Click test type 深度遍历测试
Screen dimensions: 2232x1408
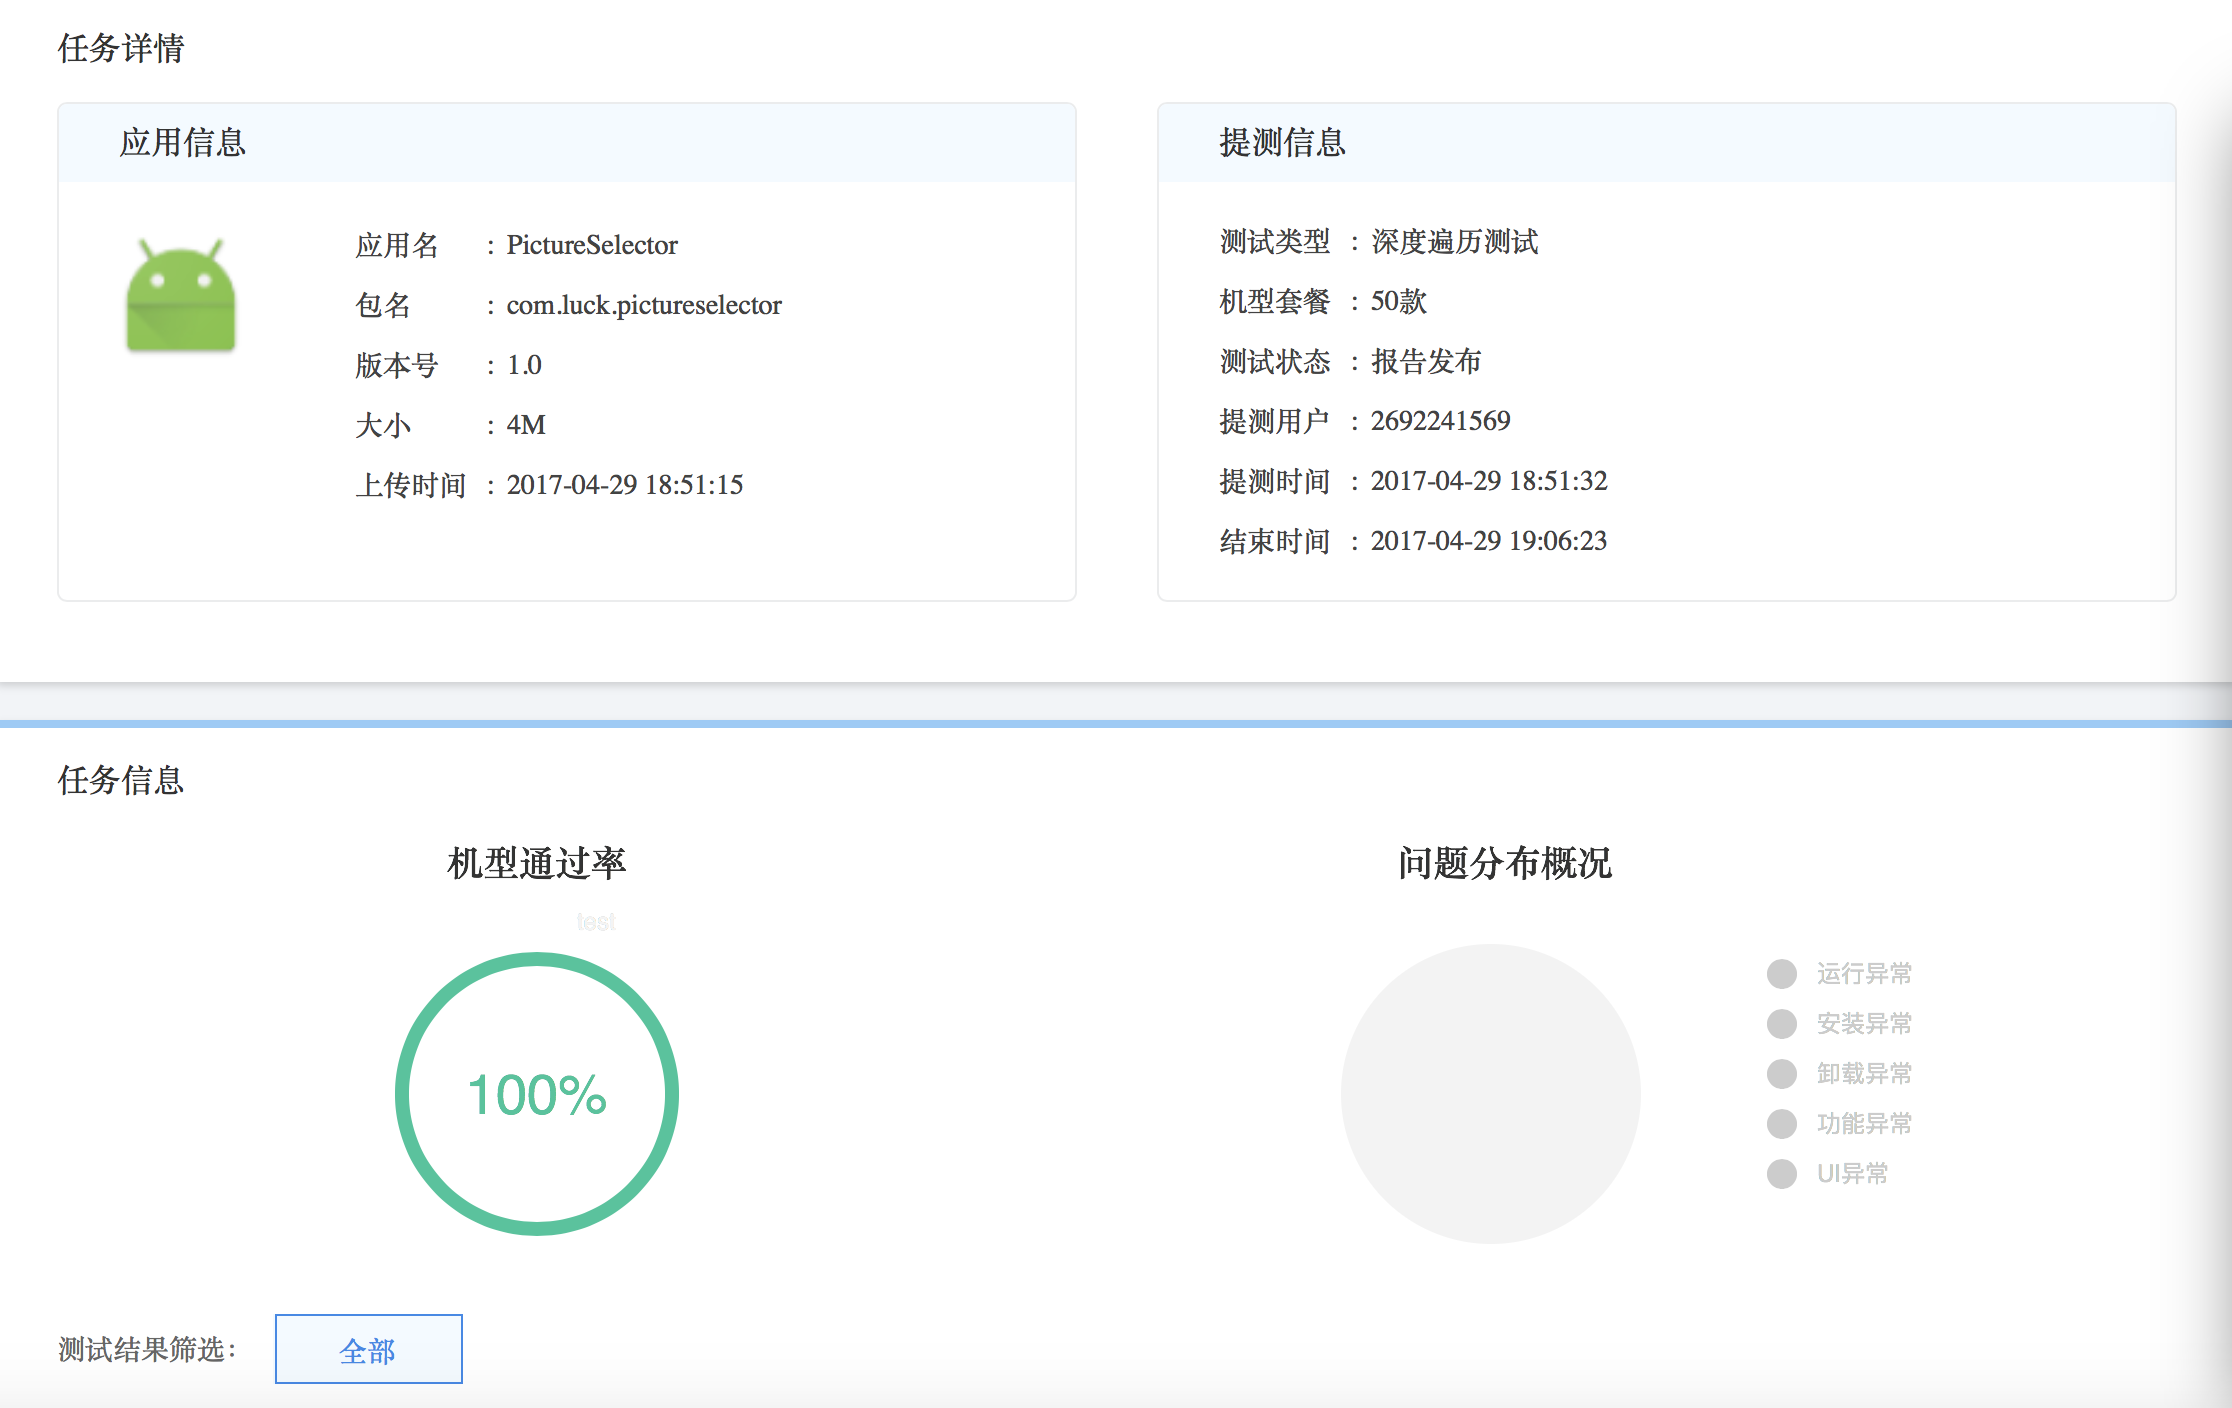click(1455, 241)
